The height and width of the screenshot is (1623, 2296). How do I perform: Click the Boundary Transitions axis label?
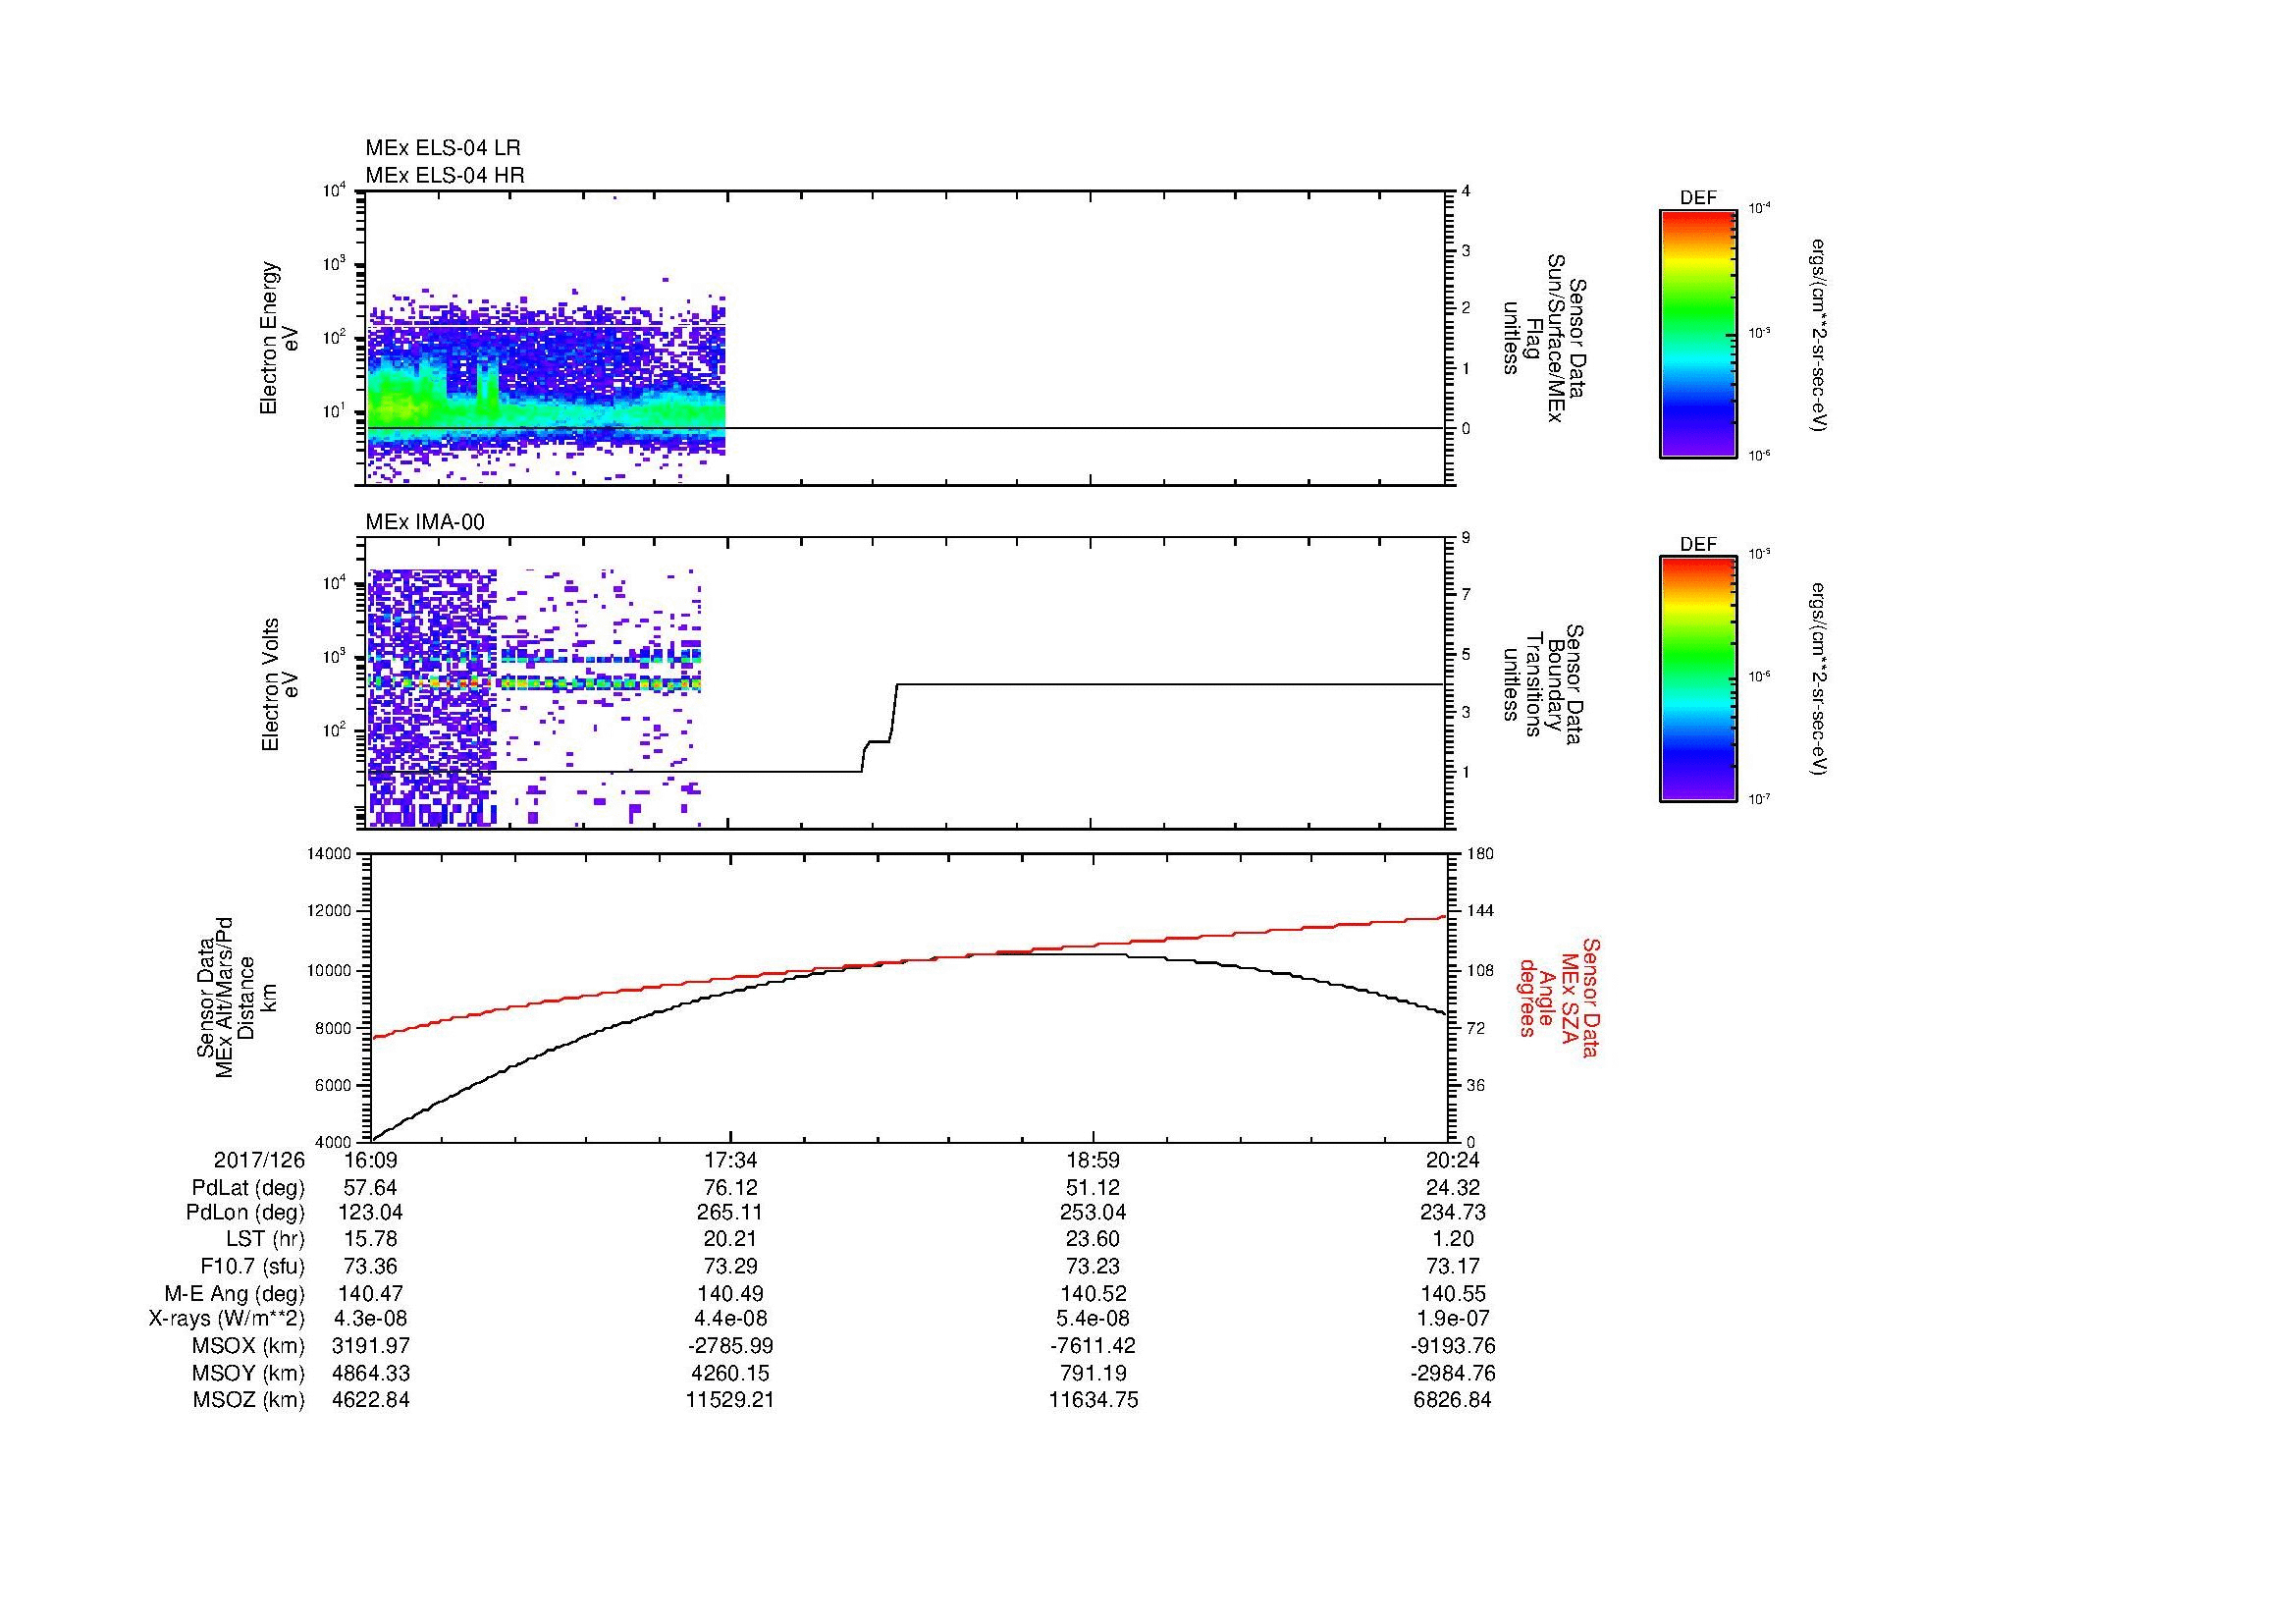pyautogui.click(x=1542, y=684)
